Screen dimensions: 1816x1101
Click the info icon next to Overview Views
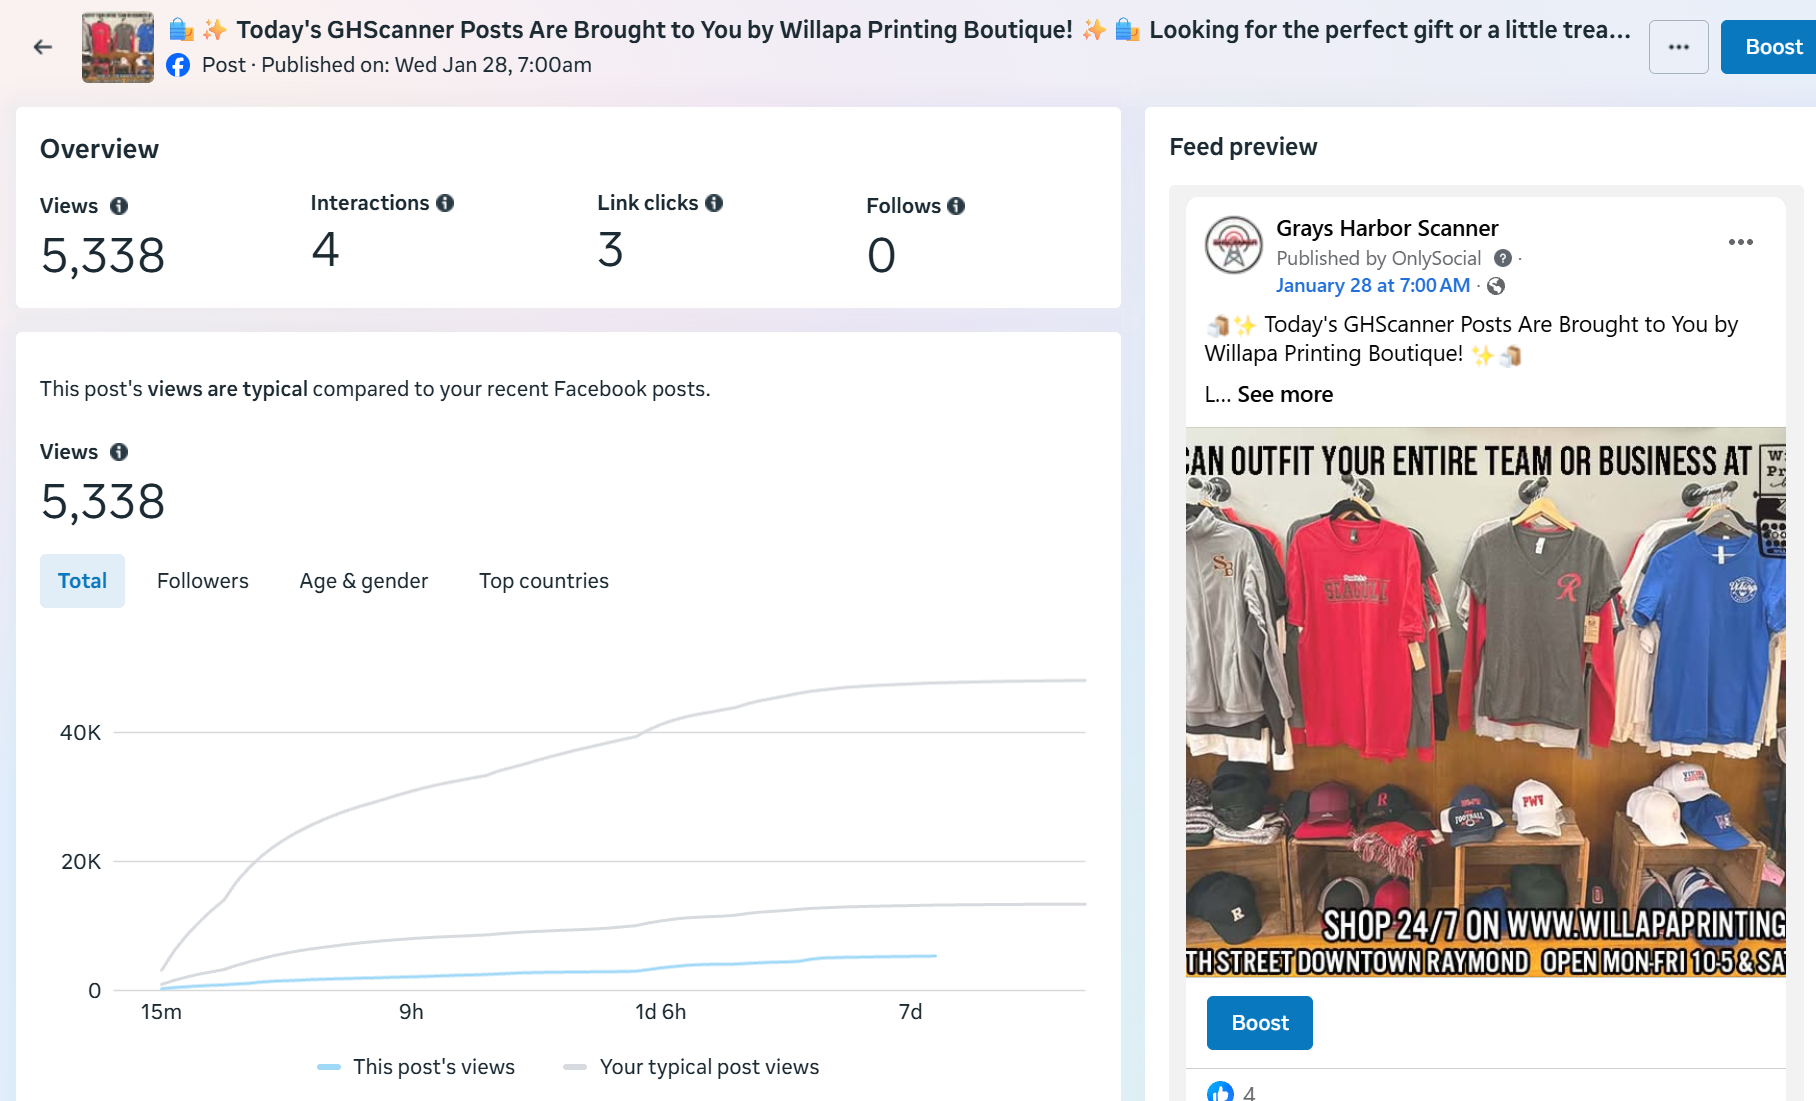click(119, 206)
